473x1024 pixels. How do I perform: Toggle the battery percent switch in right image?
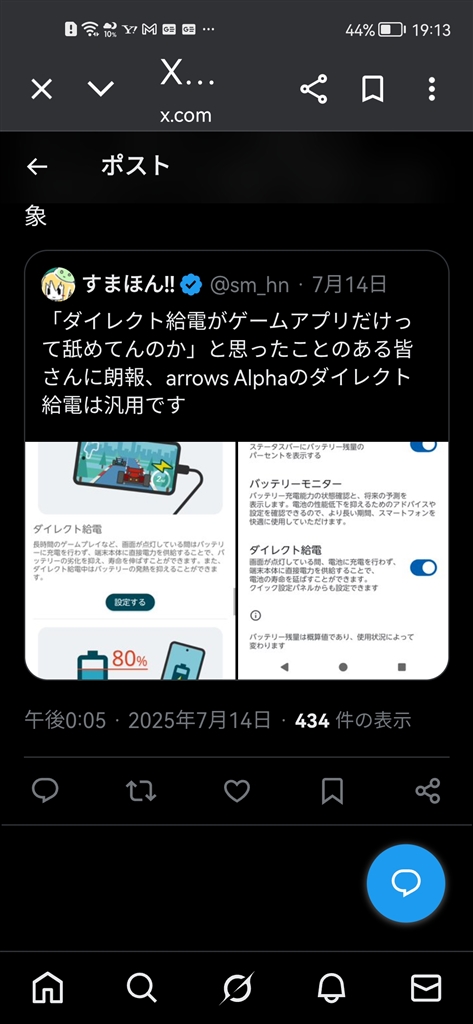pyautogui.click(x=423, y=445)
